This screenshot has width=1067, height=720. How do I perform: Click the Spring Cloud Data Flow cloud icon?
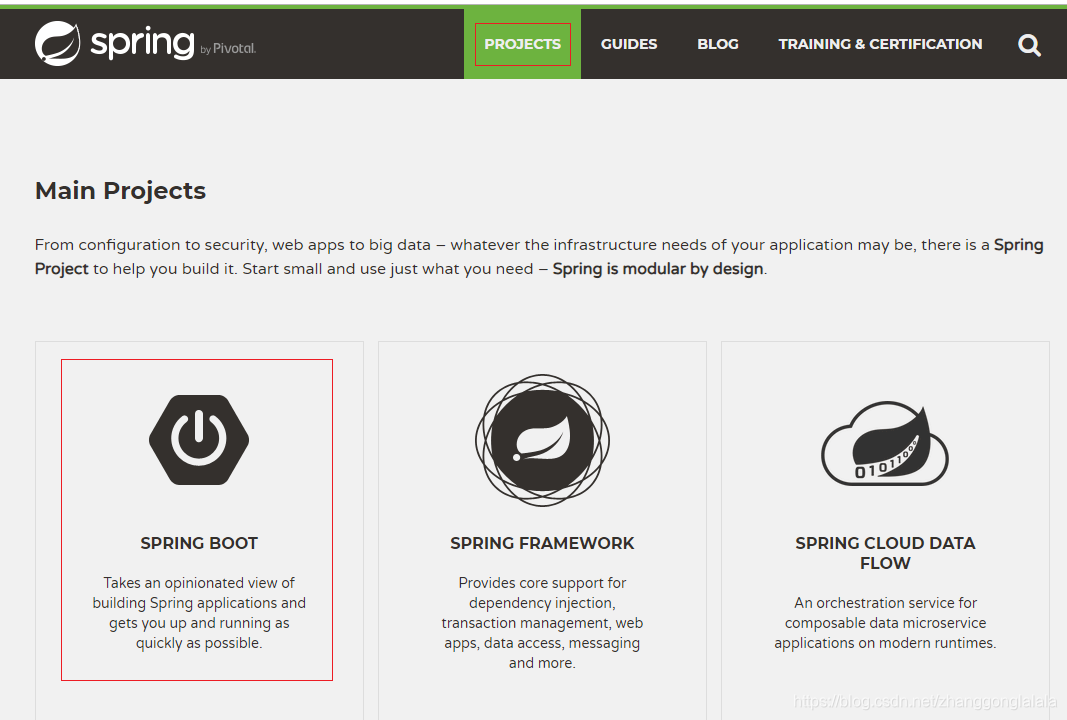coord(885,444)
